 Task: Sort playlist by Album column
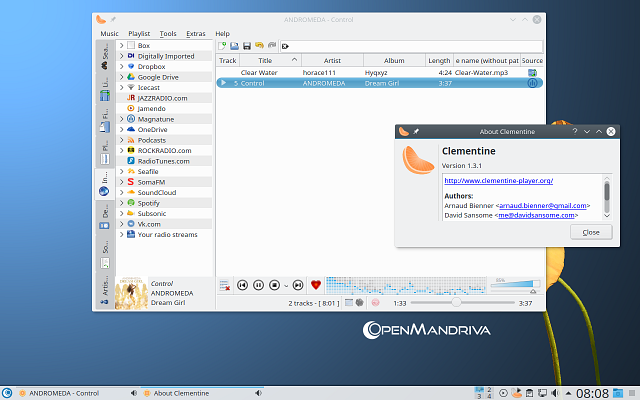(394, 60)
